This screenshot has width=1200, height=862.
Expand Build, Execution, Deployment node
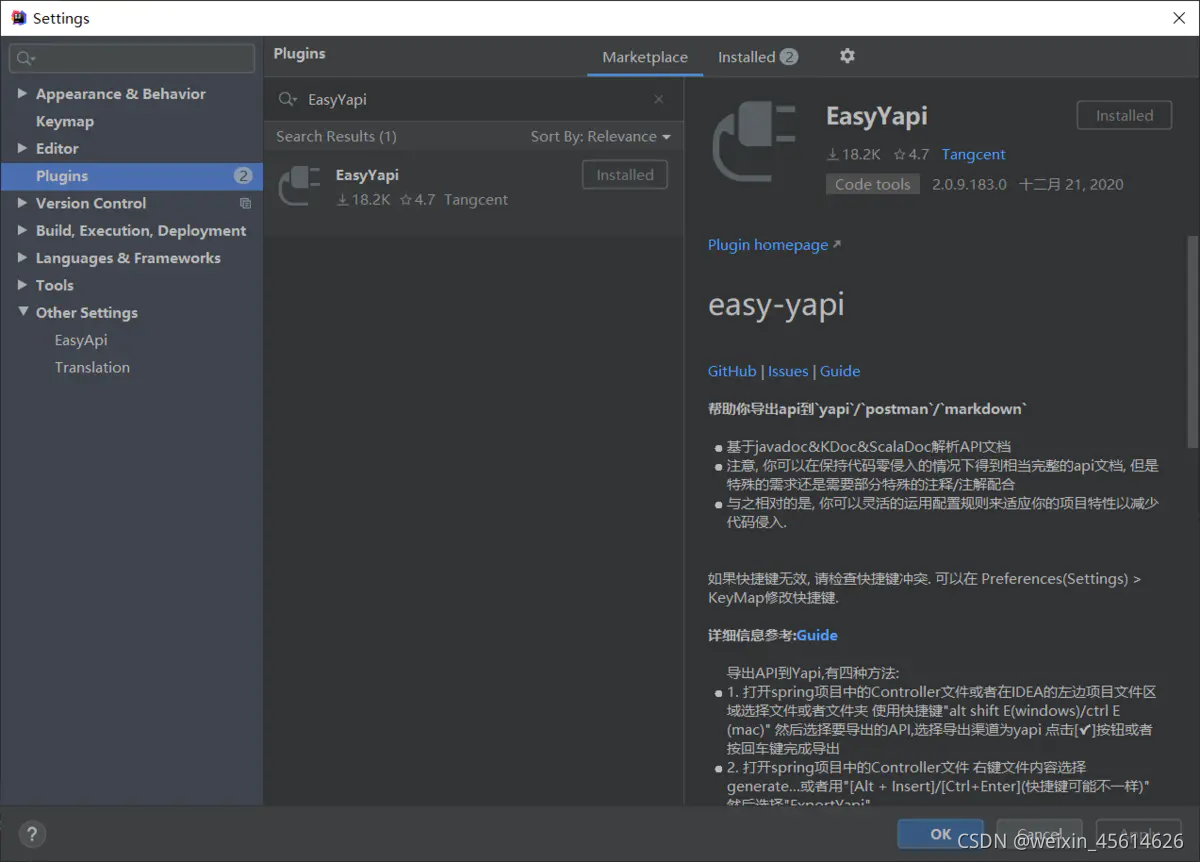point(22,230)
